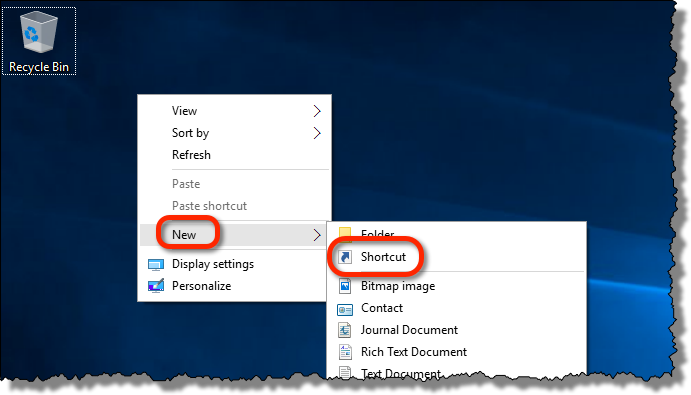Choose the grayed Paste entry

click(234, 184)
